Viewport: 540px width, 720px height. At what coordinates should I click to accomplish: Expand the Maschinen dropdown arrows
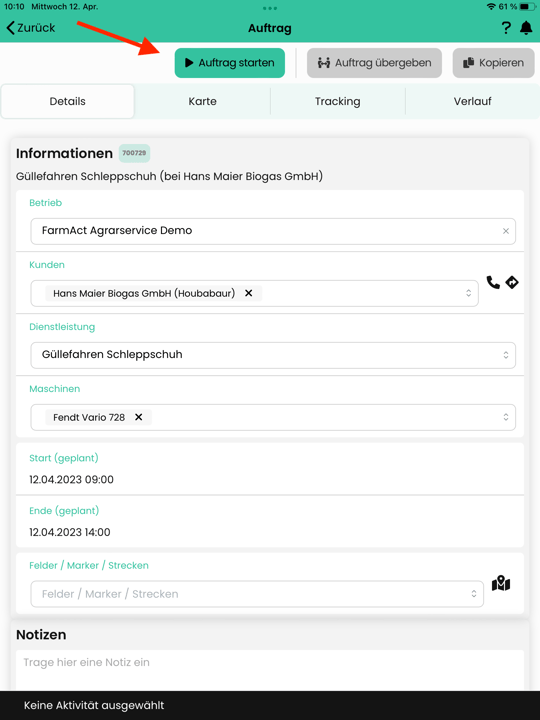click(506, 417)
